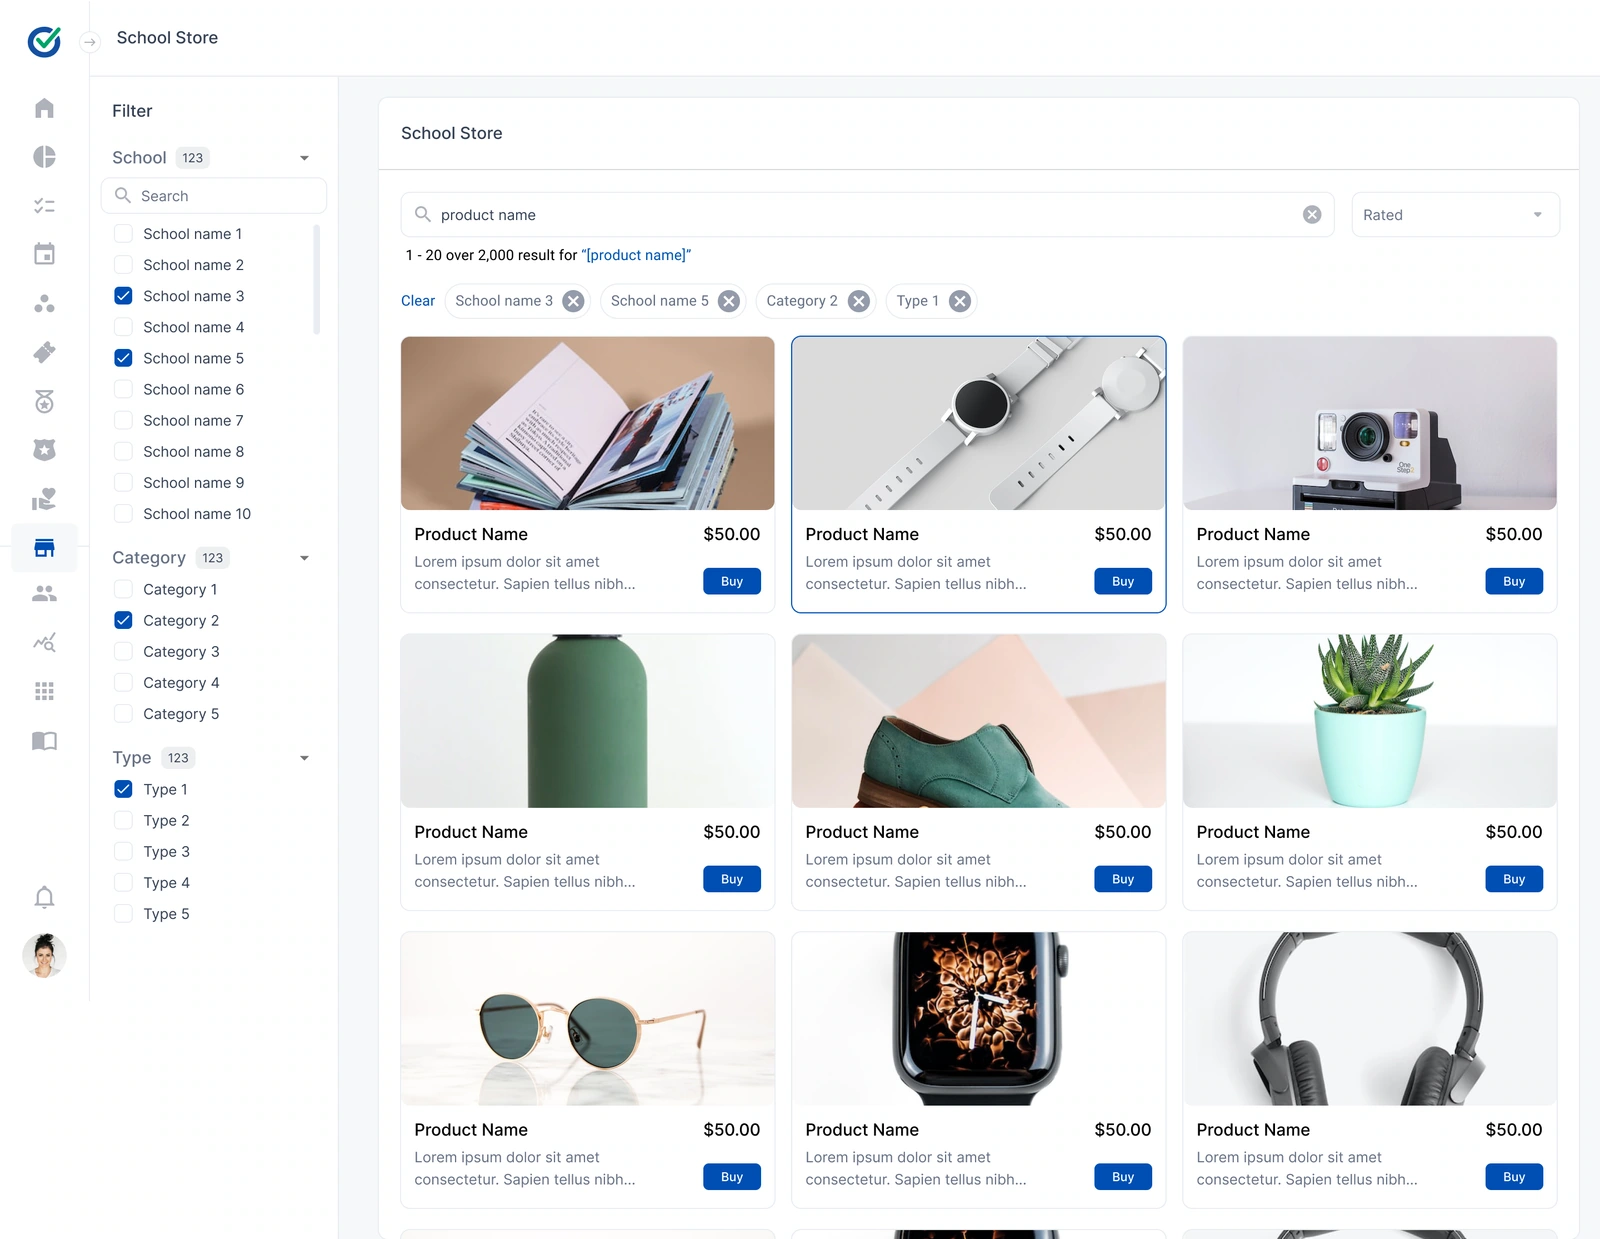Remove the Category 2 filter chip
This screenshot has width=1600, height=1239.
coord(859,301)
